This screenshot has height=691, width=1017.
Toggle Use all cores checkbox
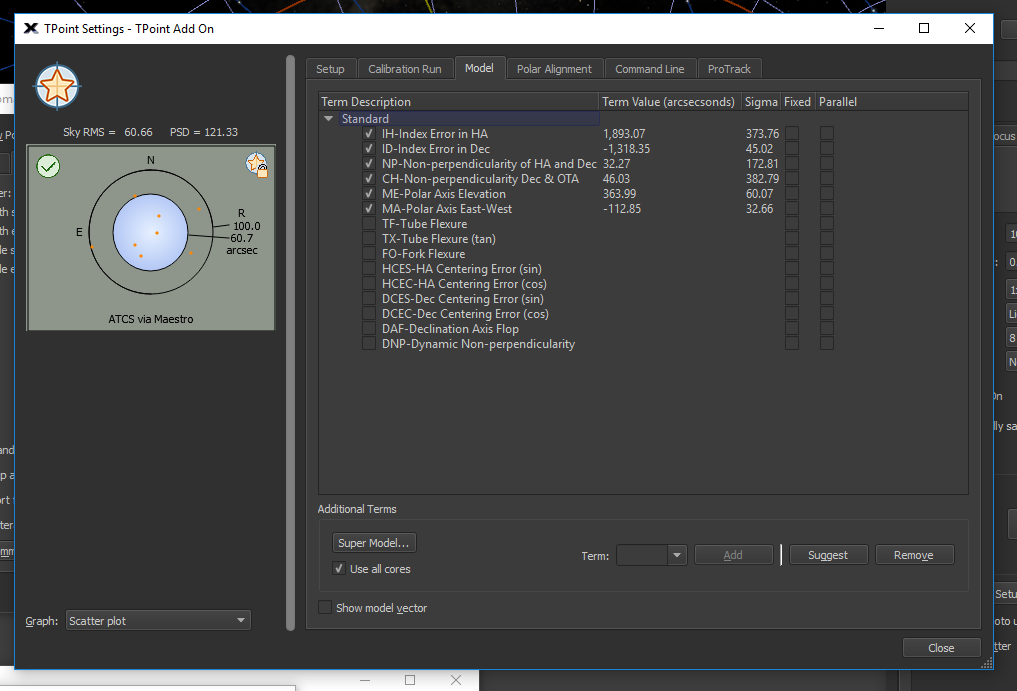(x=339, y=568)
